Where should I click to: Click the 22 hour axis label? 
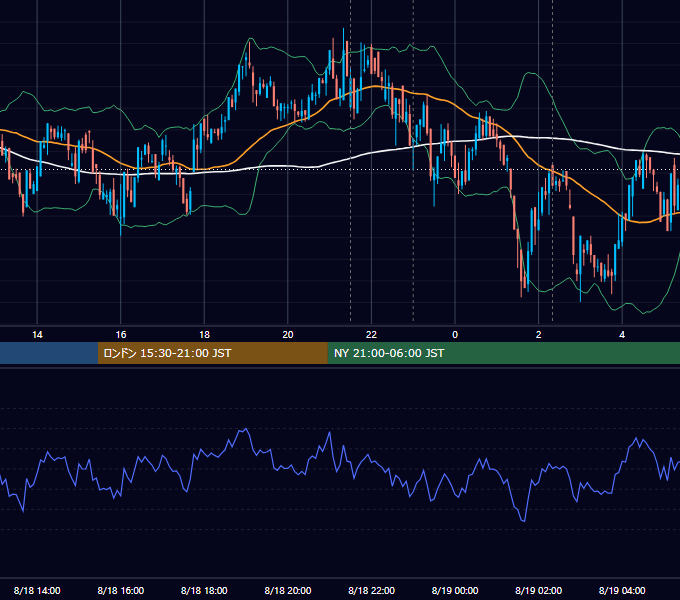371,335
